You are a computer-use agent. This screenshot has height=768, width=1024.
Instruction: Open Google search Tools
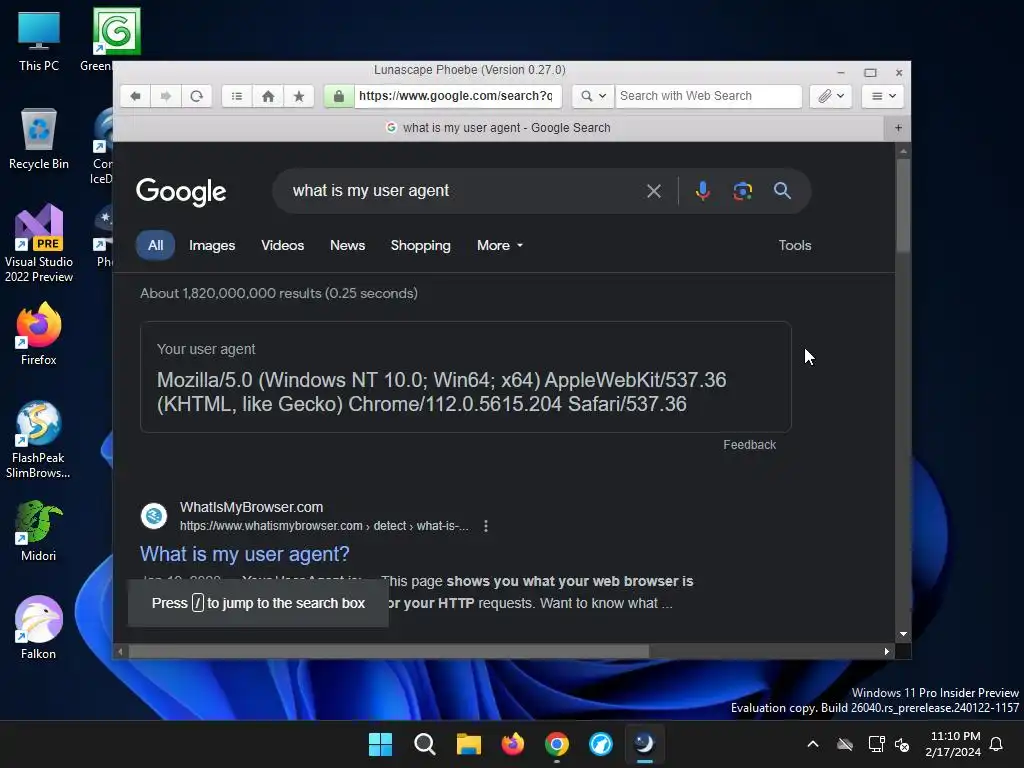point(795,246)
